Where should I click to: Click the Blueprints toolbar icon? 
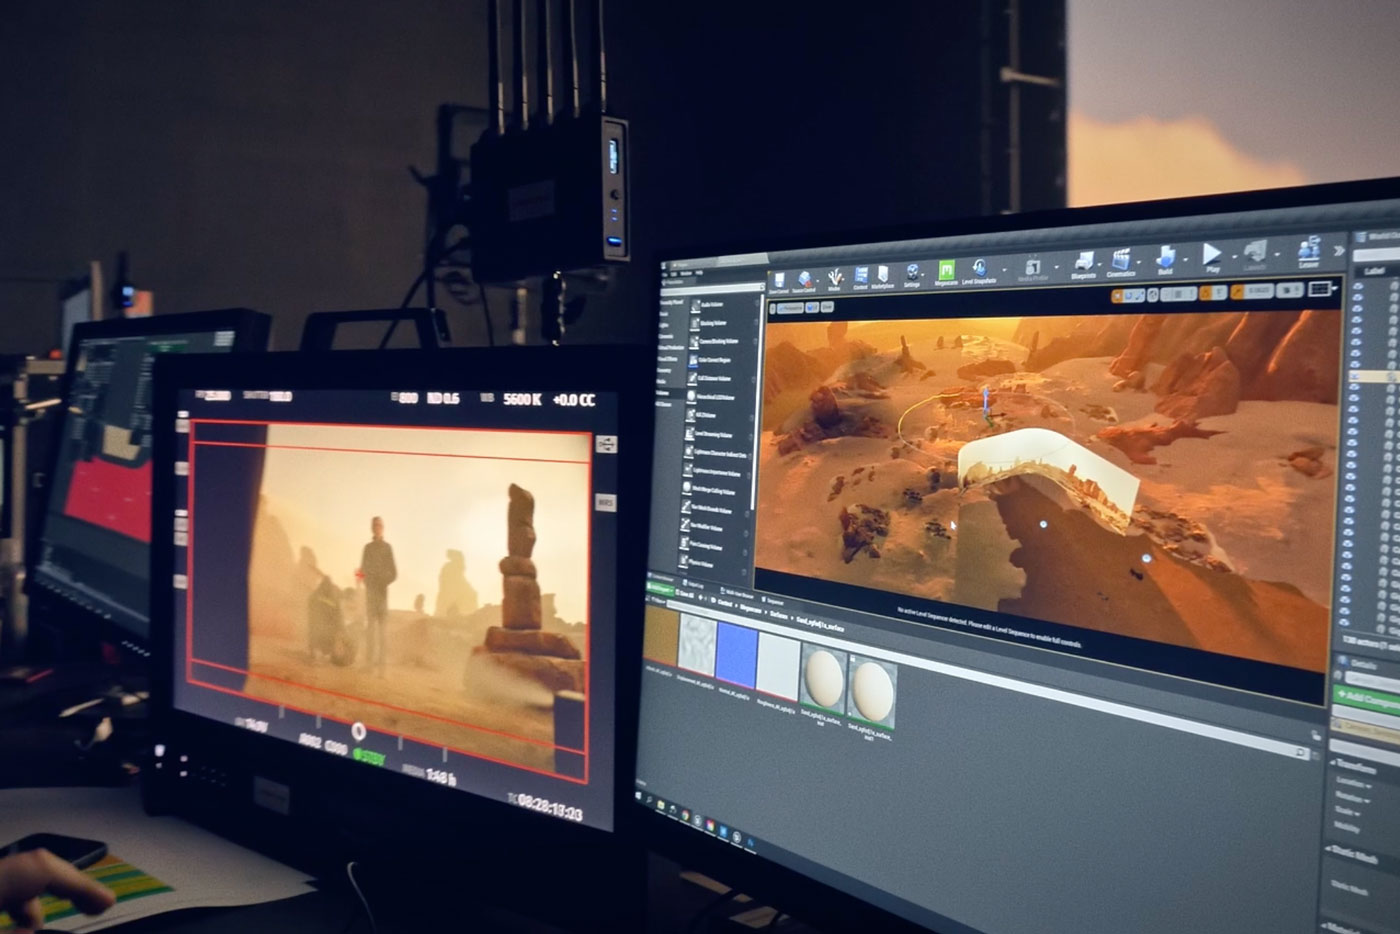(1084, 263)
